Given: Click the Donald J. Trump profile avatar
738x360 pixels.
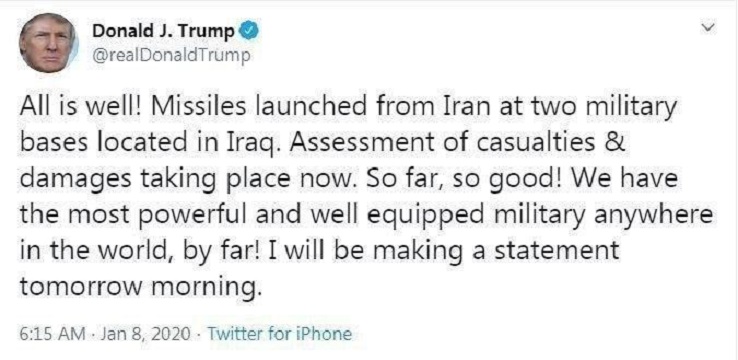Looking at the screenshot, I should (x=48, y=43).
